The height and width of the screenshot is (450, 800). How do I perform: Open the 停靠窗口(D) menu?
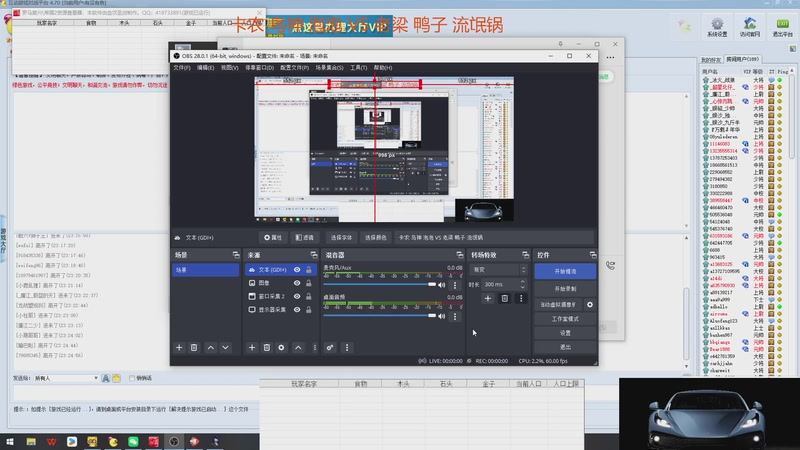pos(260,67)
